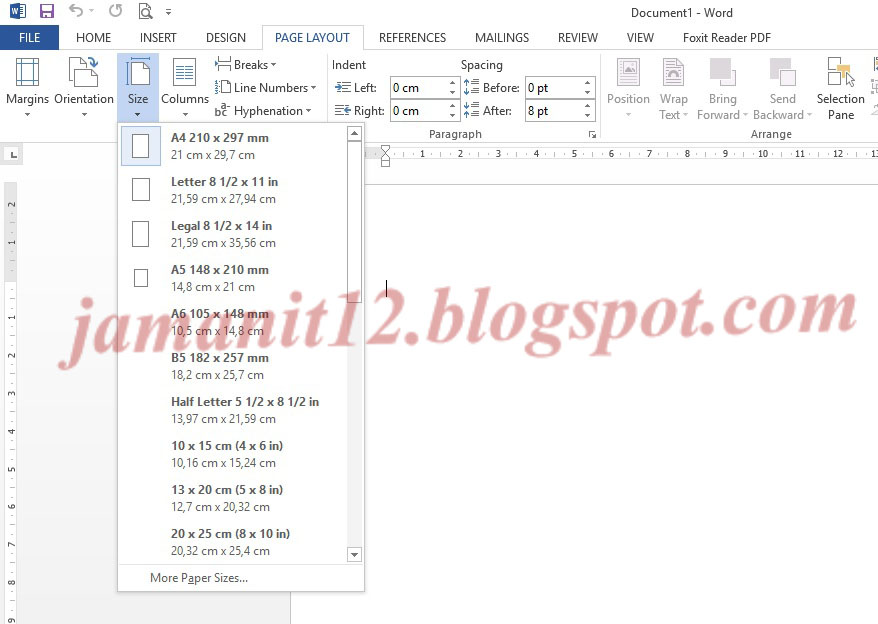
Task: Open the Line Numbers dropdown
Action: [x=265, y=87]
